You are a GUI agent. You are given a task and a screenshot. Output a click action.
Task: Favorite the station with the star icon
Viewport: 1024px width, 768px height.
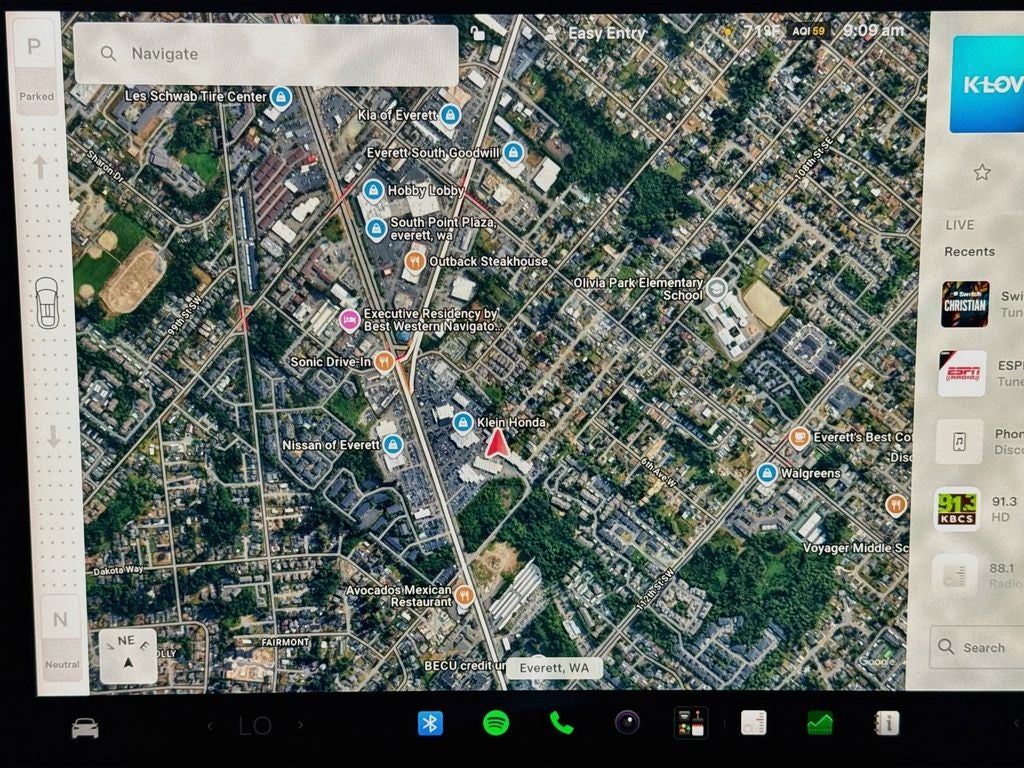coord(982,172)
